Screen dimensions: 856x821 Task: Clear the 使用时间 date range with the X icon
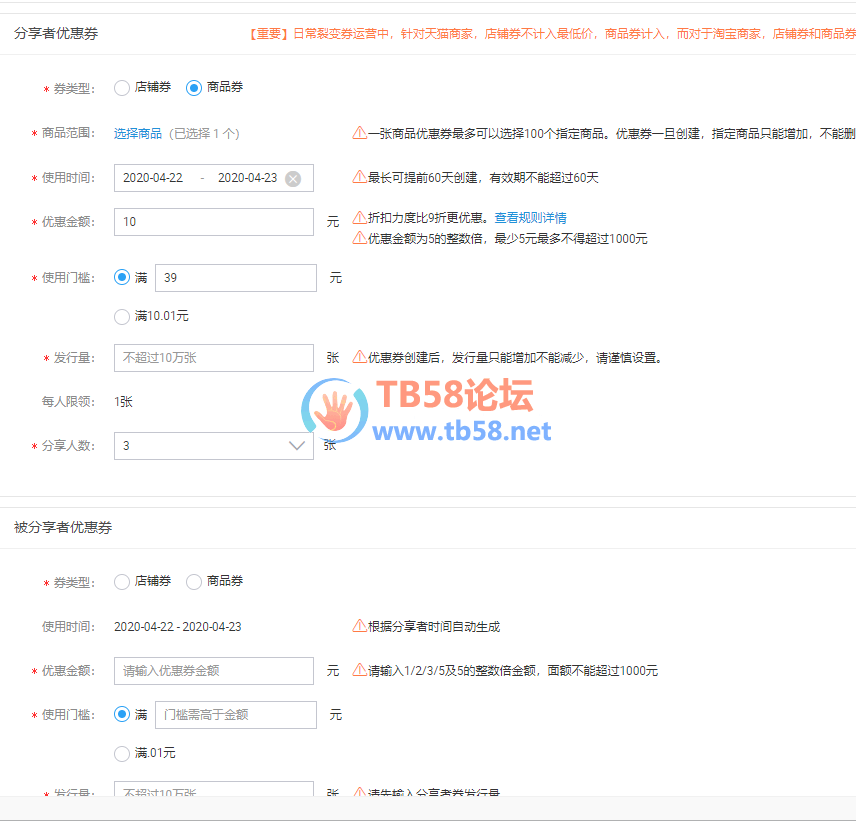point(293,178)
